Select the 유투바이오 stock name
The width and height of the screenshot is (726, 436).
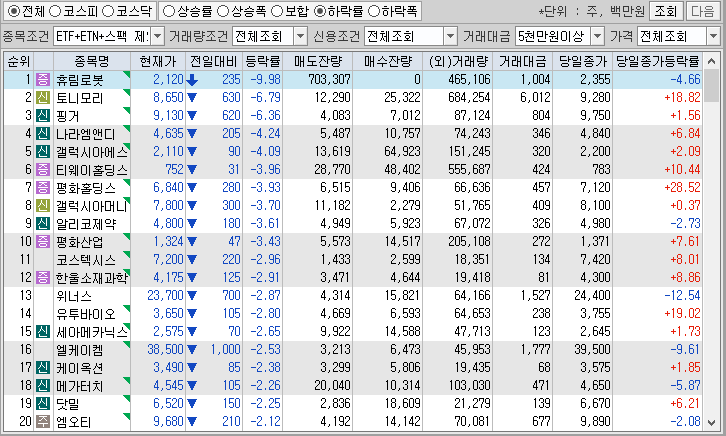(86, 314)
